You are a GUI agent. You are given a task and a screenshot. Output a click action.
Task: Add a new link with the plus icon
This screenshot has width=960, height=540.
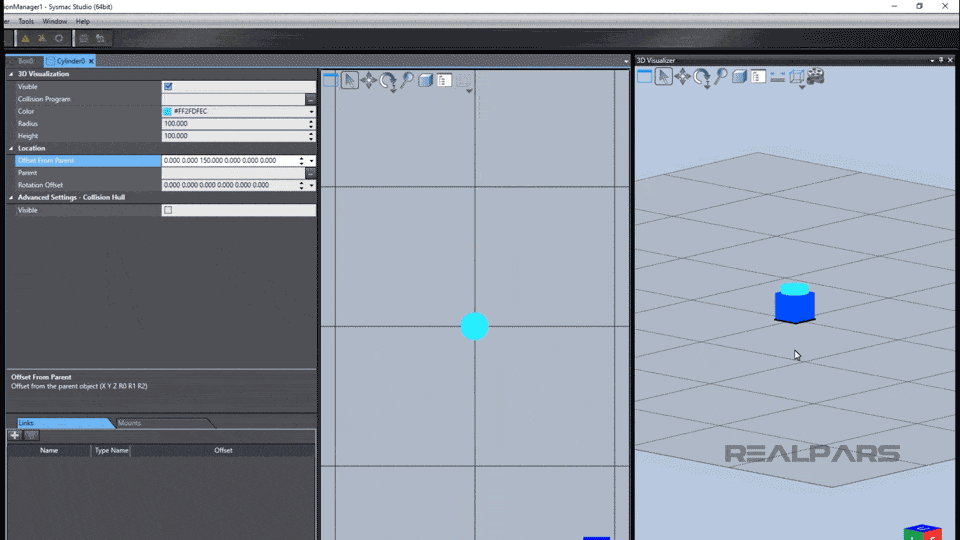pyautogui.click(x=15, y=435)
